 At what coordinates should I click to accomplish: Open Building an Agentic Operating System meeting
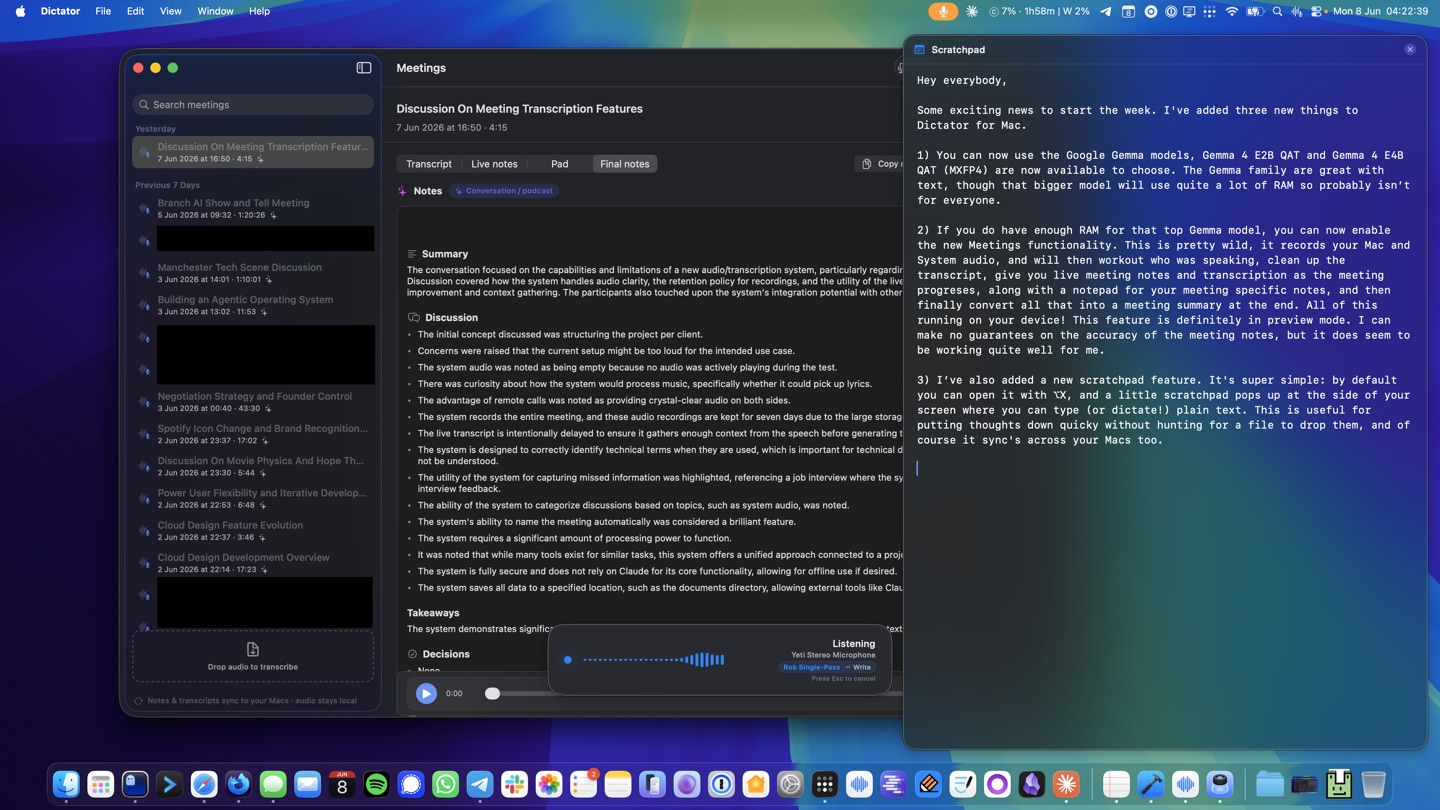253,305
